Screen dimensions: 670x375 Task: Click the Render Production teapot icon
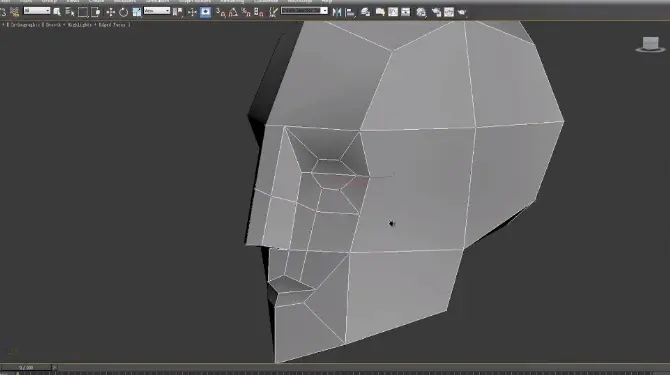[461, 12]
